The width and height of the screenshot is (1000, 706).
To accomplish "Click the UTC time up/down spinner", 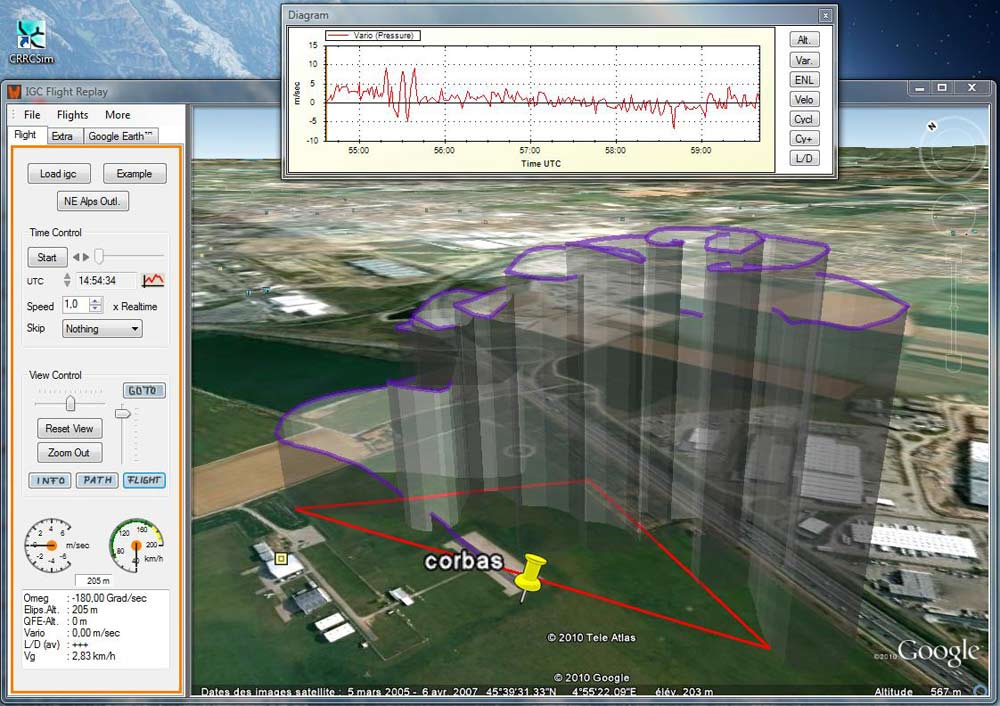I will [67, 280].
